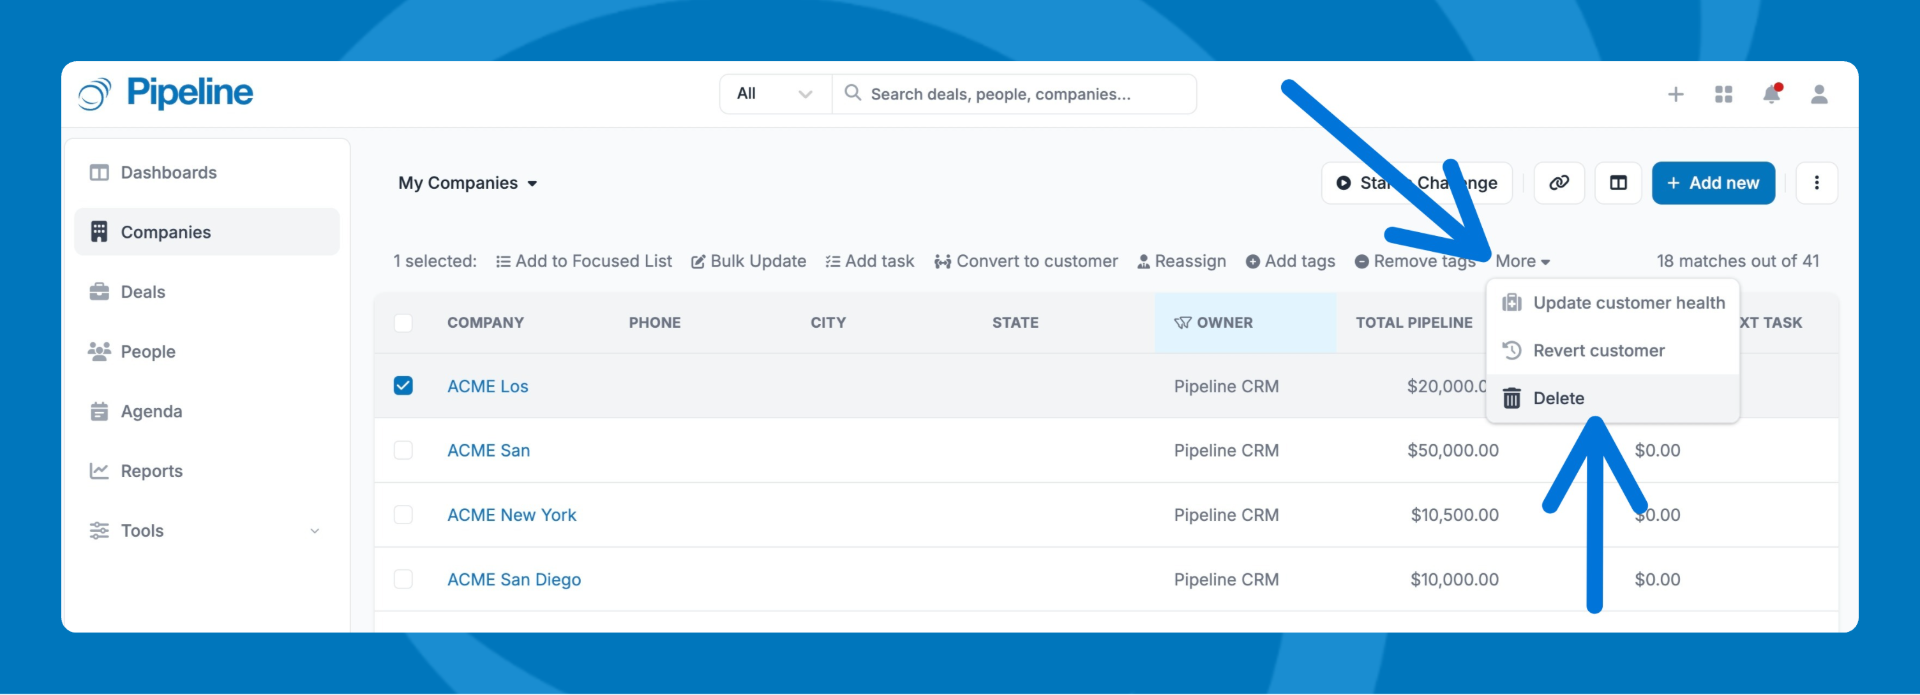Click the Delete trash can icon
The width and height of the screenshot is (1920, 695).
(1512, 398)
